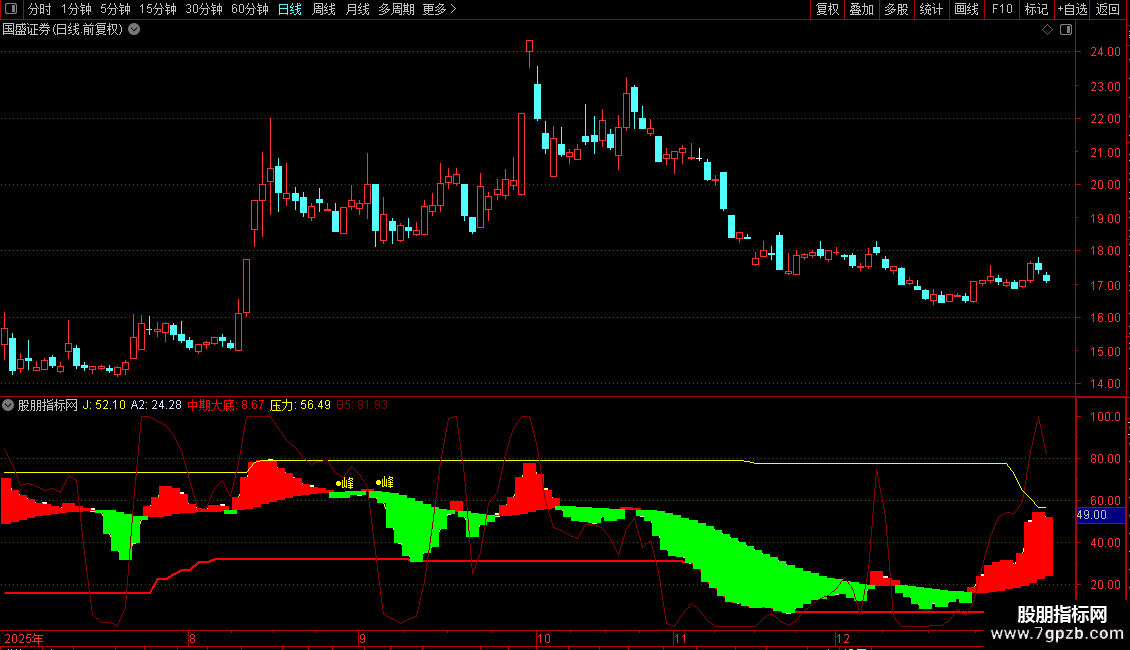Click the B5: 81.83 value
Image resolution: width=1130 pixels, height=650 pixels.
362,406
